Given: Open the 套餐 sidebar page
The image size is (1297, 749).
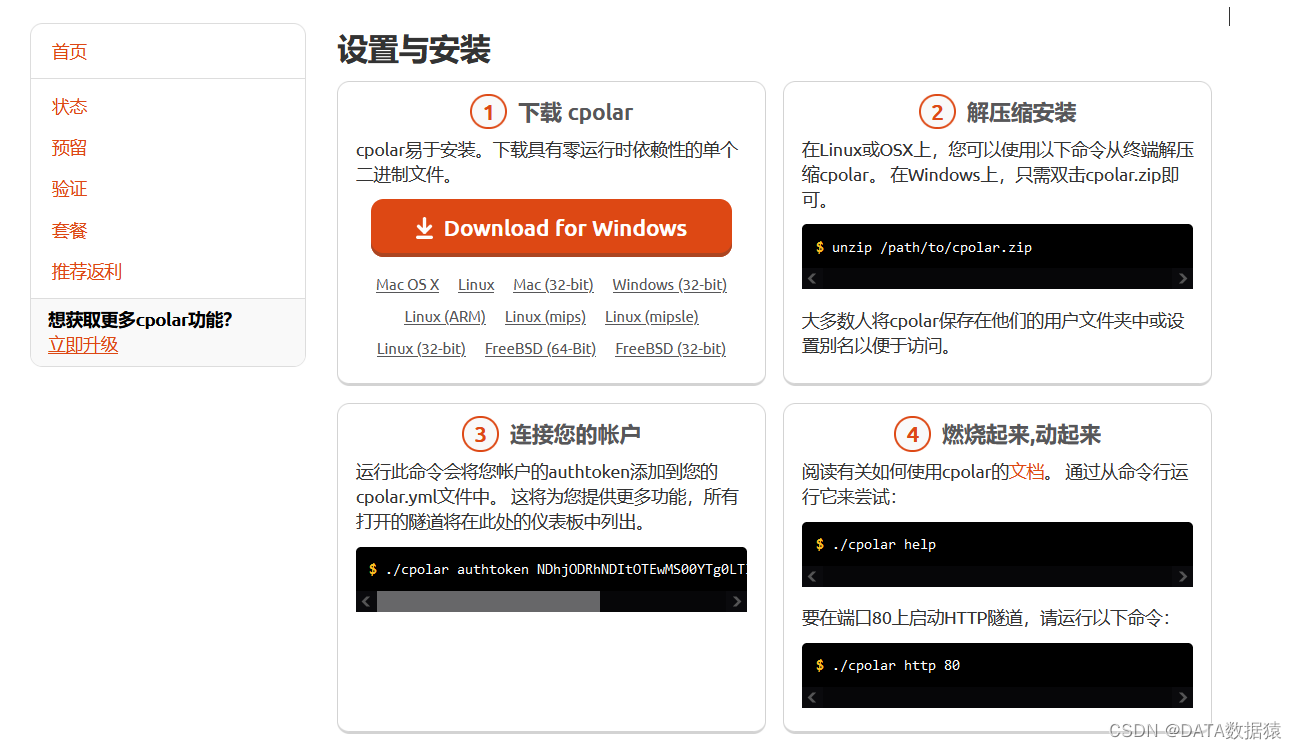Looking at the screenshot, I should pos(69,231).
